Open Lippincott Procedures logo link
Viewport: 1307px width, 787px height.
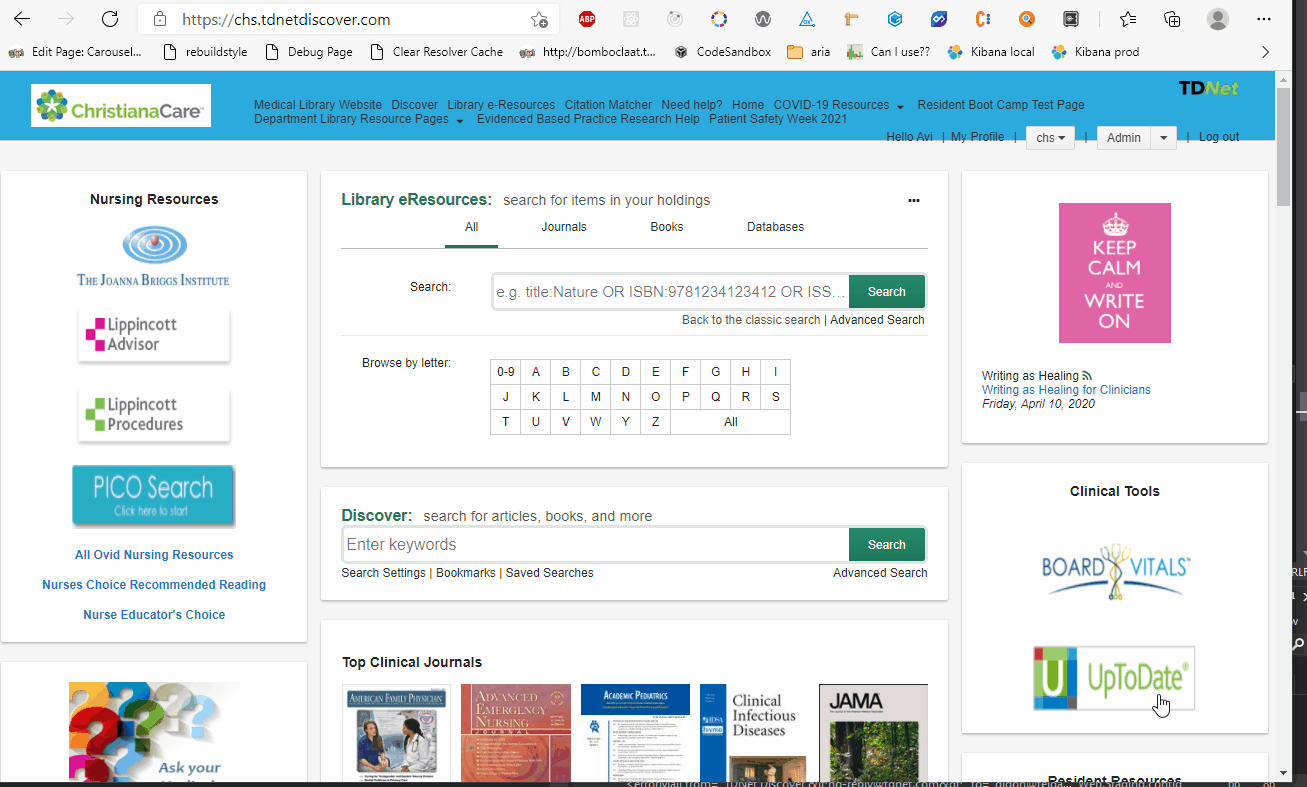(154, 414)
